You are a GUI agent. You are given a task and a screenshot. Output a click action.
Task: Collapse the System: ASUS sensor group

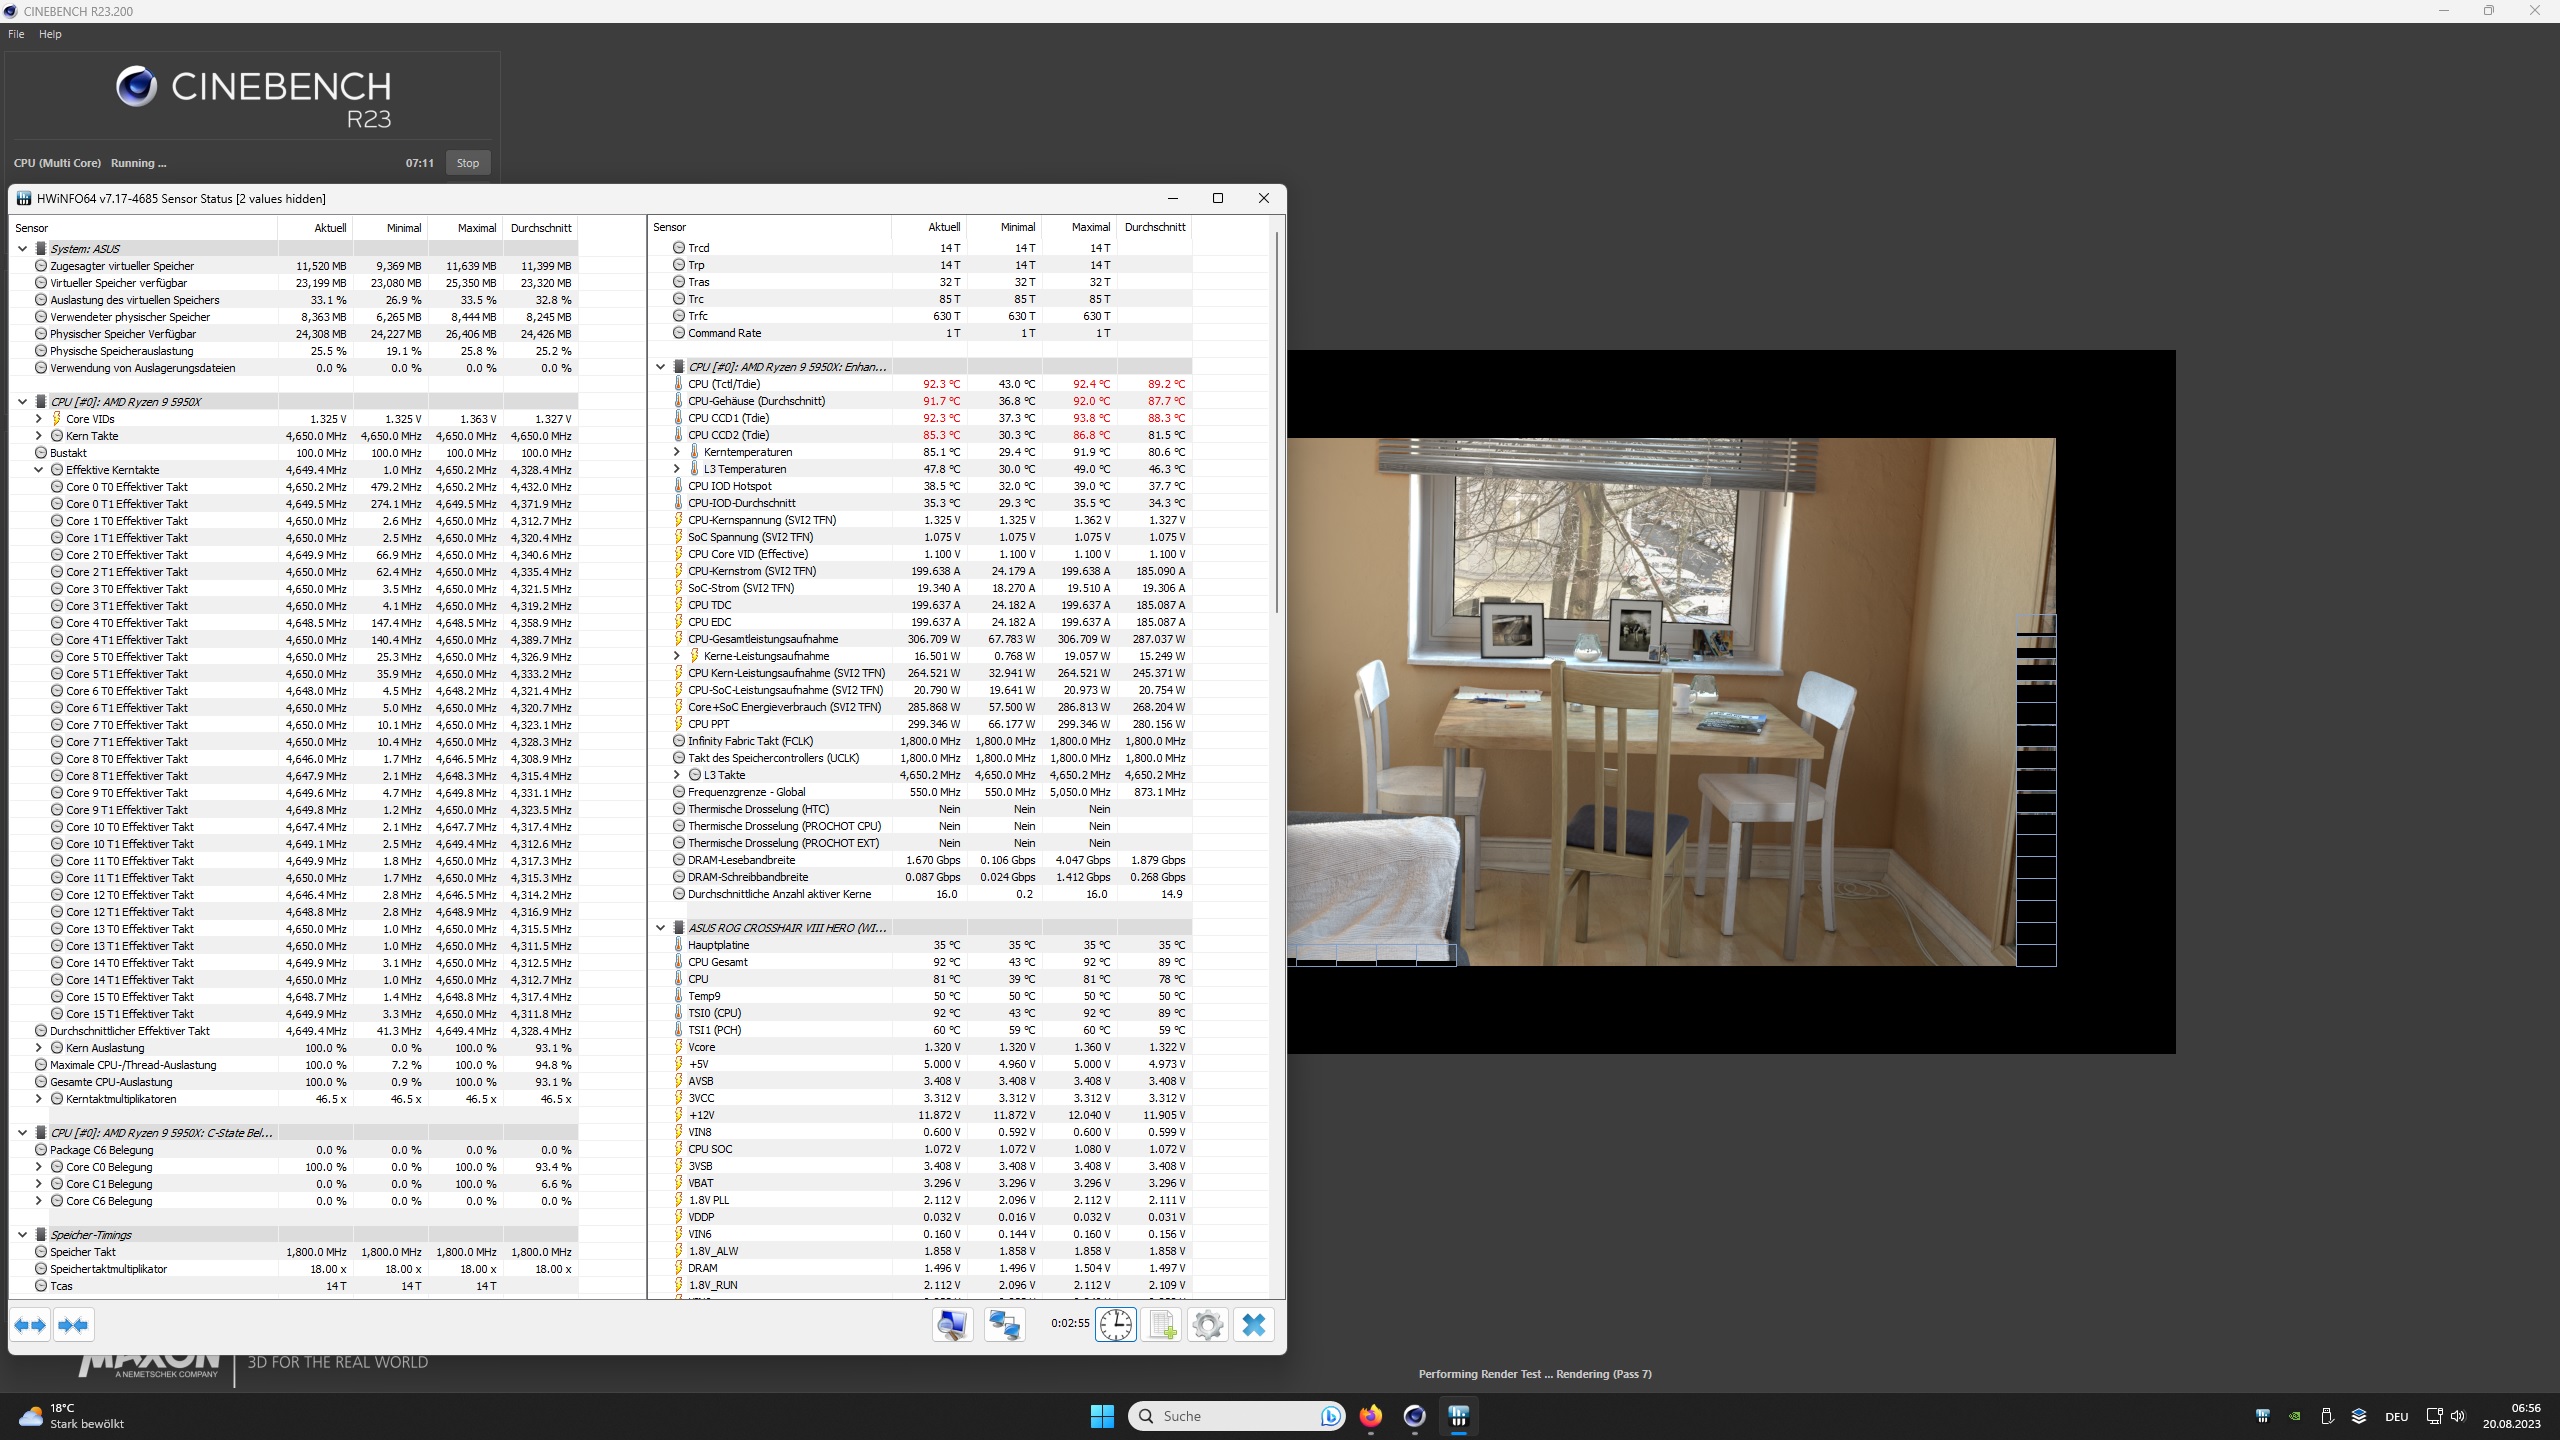point(22,249)
